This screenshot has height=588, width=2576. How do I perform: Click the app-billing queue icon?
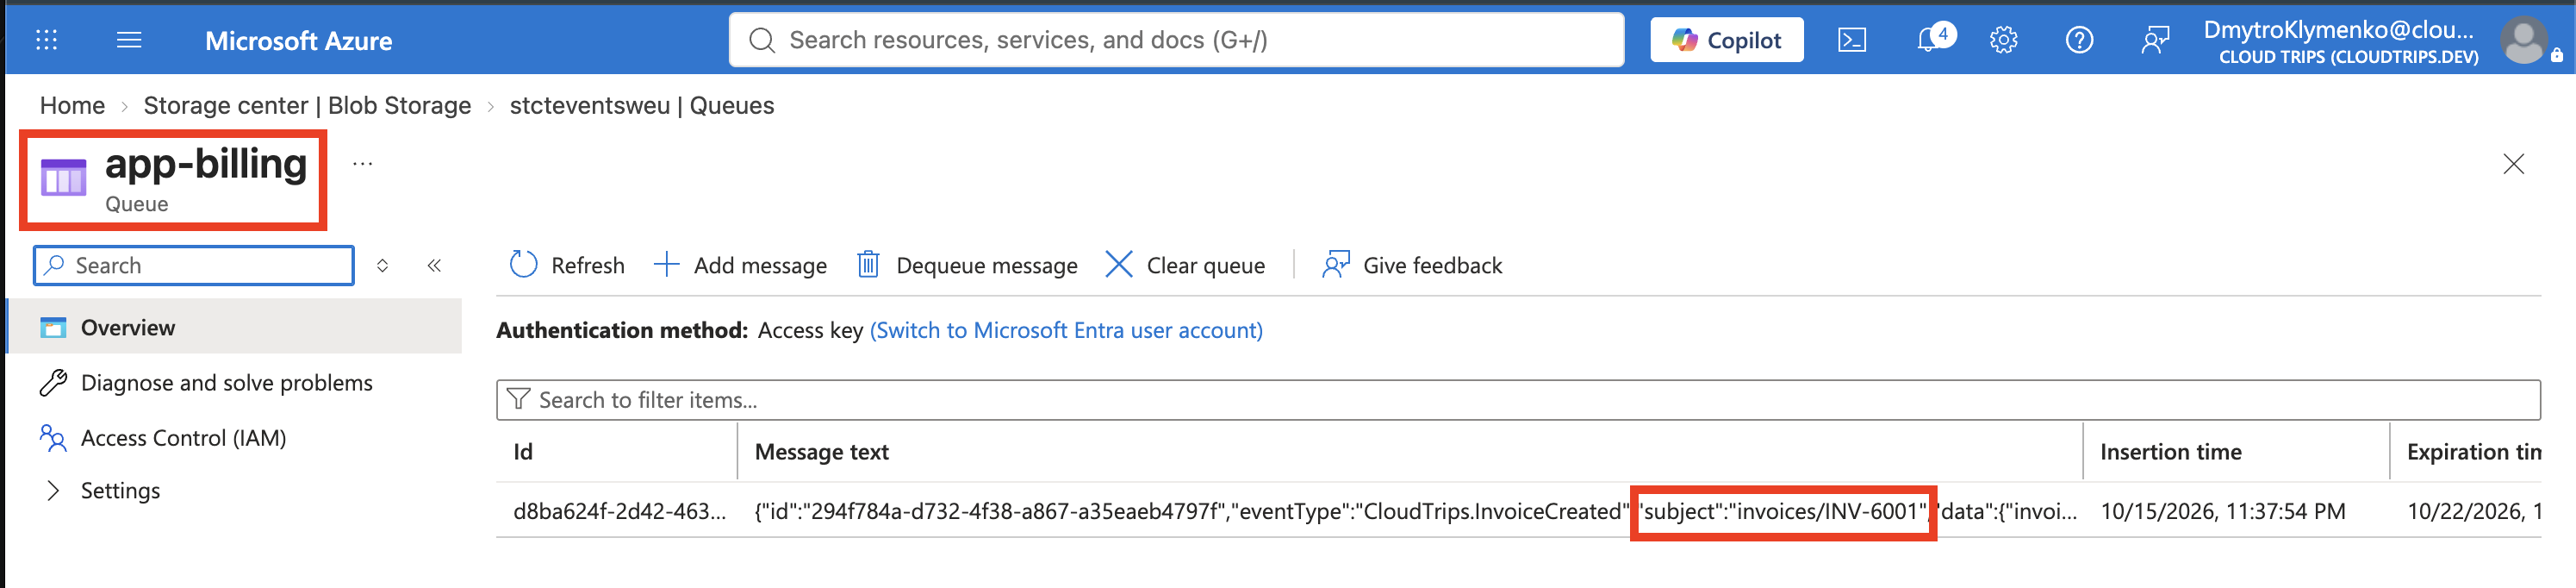coord(63,177)
